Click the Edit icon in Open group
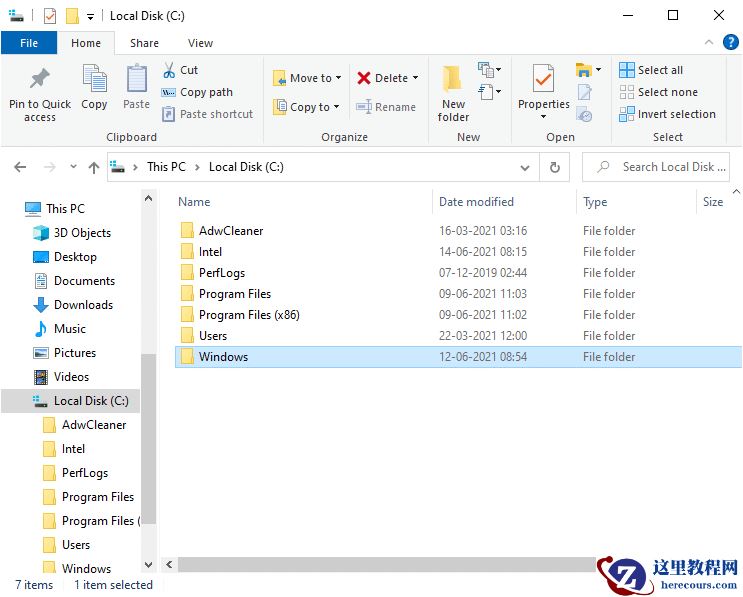Image resolution: width=743 pixels, height=597 pixels. pos(584,92)
